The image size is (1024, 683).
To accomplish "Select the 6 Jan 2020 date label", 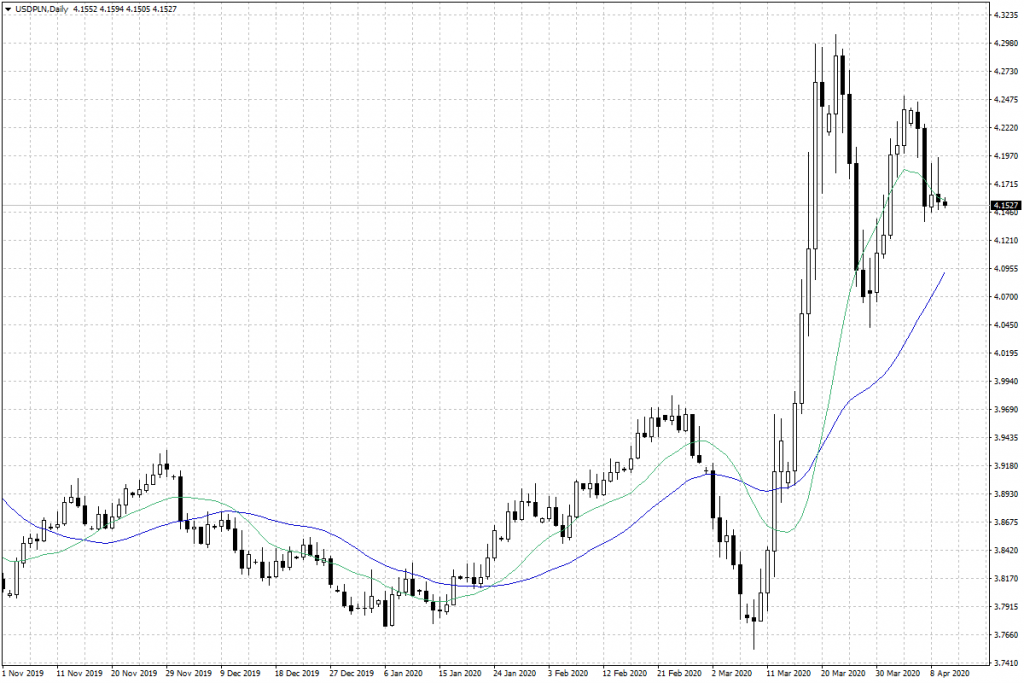I will [x=404, y=673].
